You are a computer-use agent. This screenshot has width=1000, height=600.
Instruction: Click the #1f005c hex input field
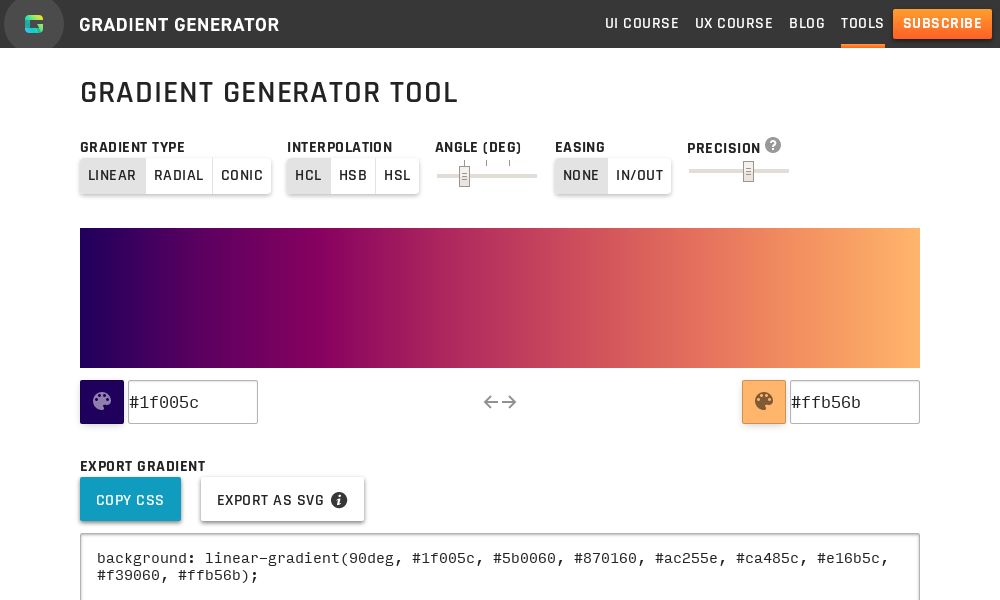193,402
